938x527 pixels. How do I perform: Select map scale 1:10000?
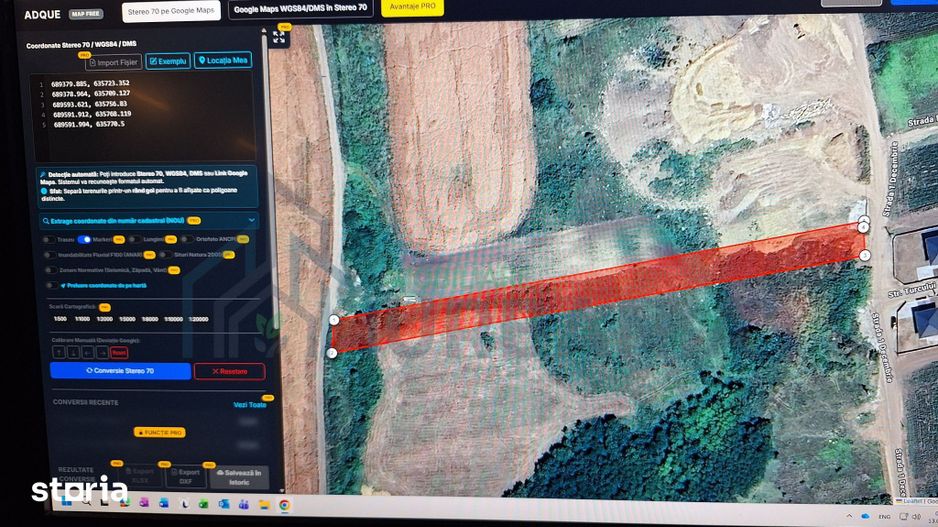pyautogui.click(x=173, y=319)
